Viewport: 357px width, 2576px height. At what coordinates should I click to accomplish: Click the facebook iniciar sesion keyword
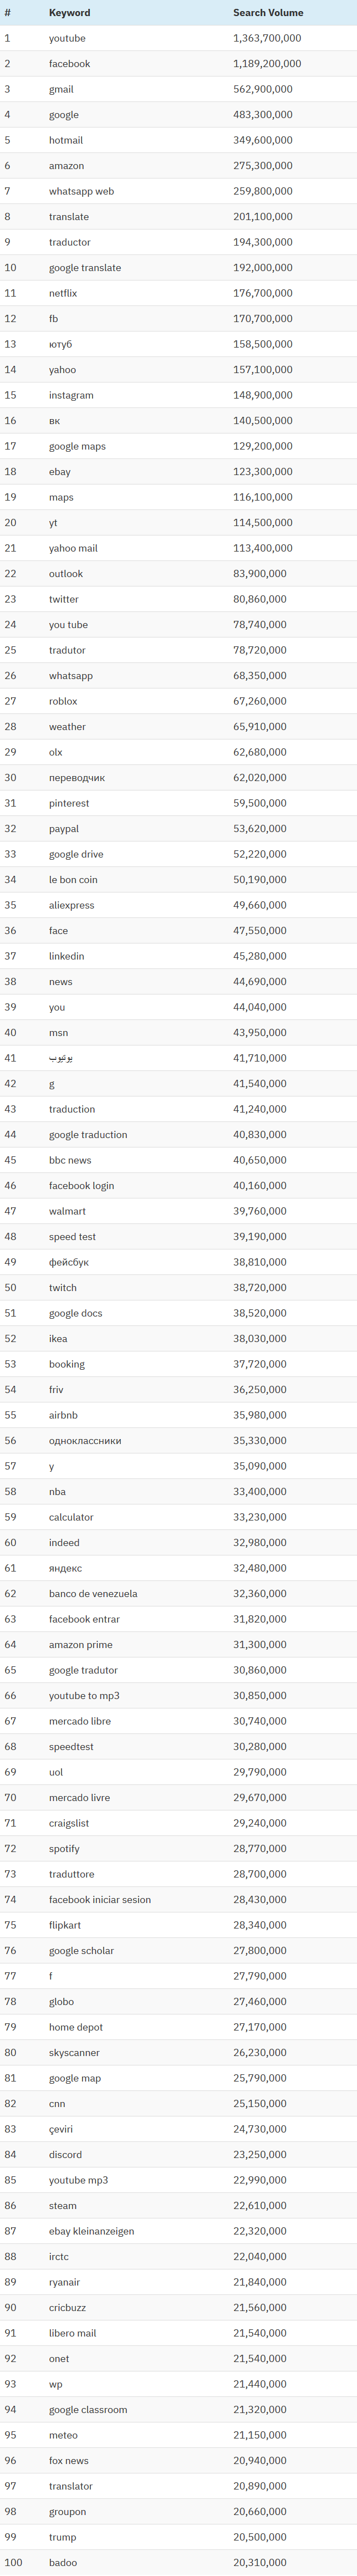tap(100, 1900)
